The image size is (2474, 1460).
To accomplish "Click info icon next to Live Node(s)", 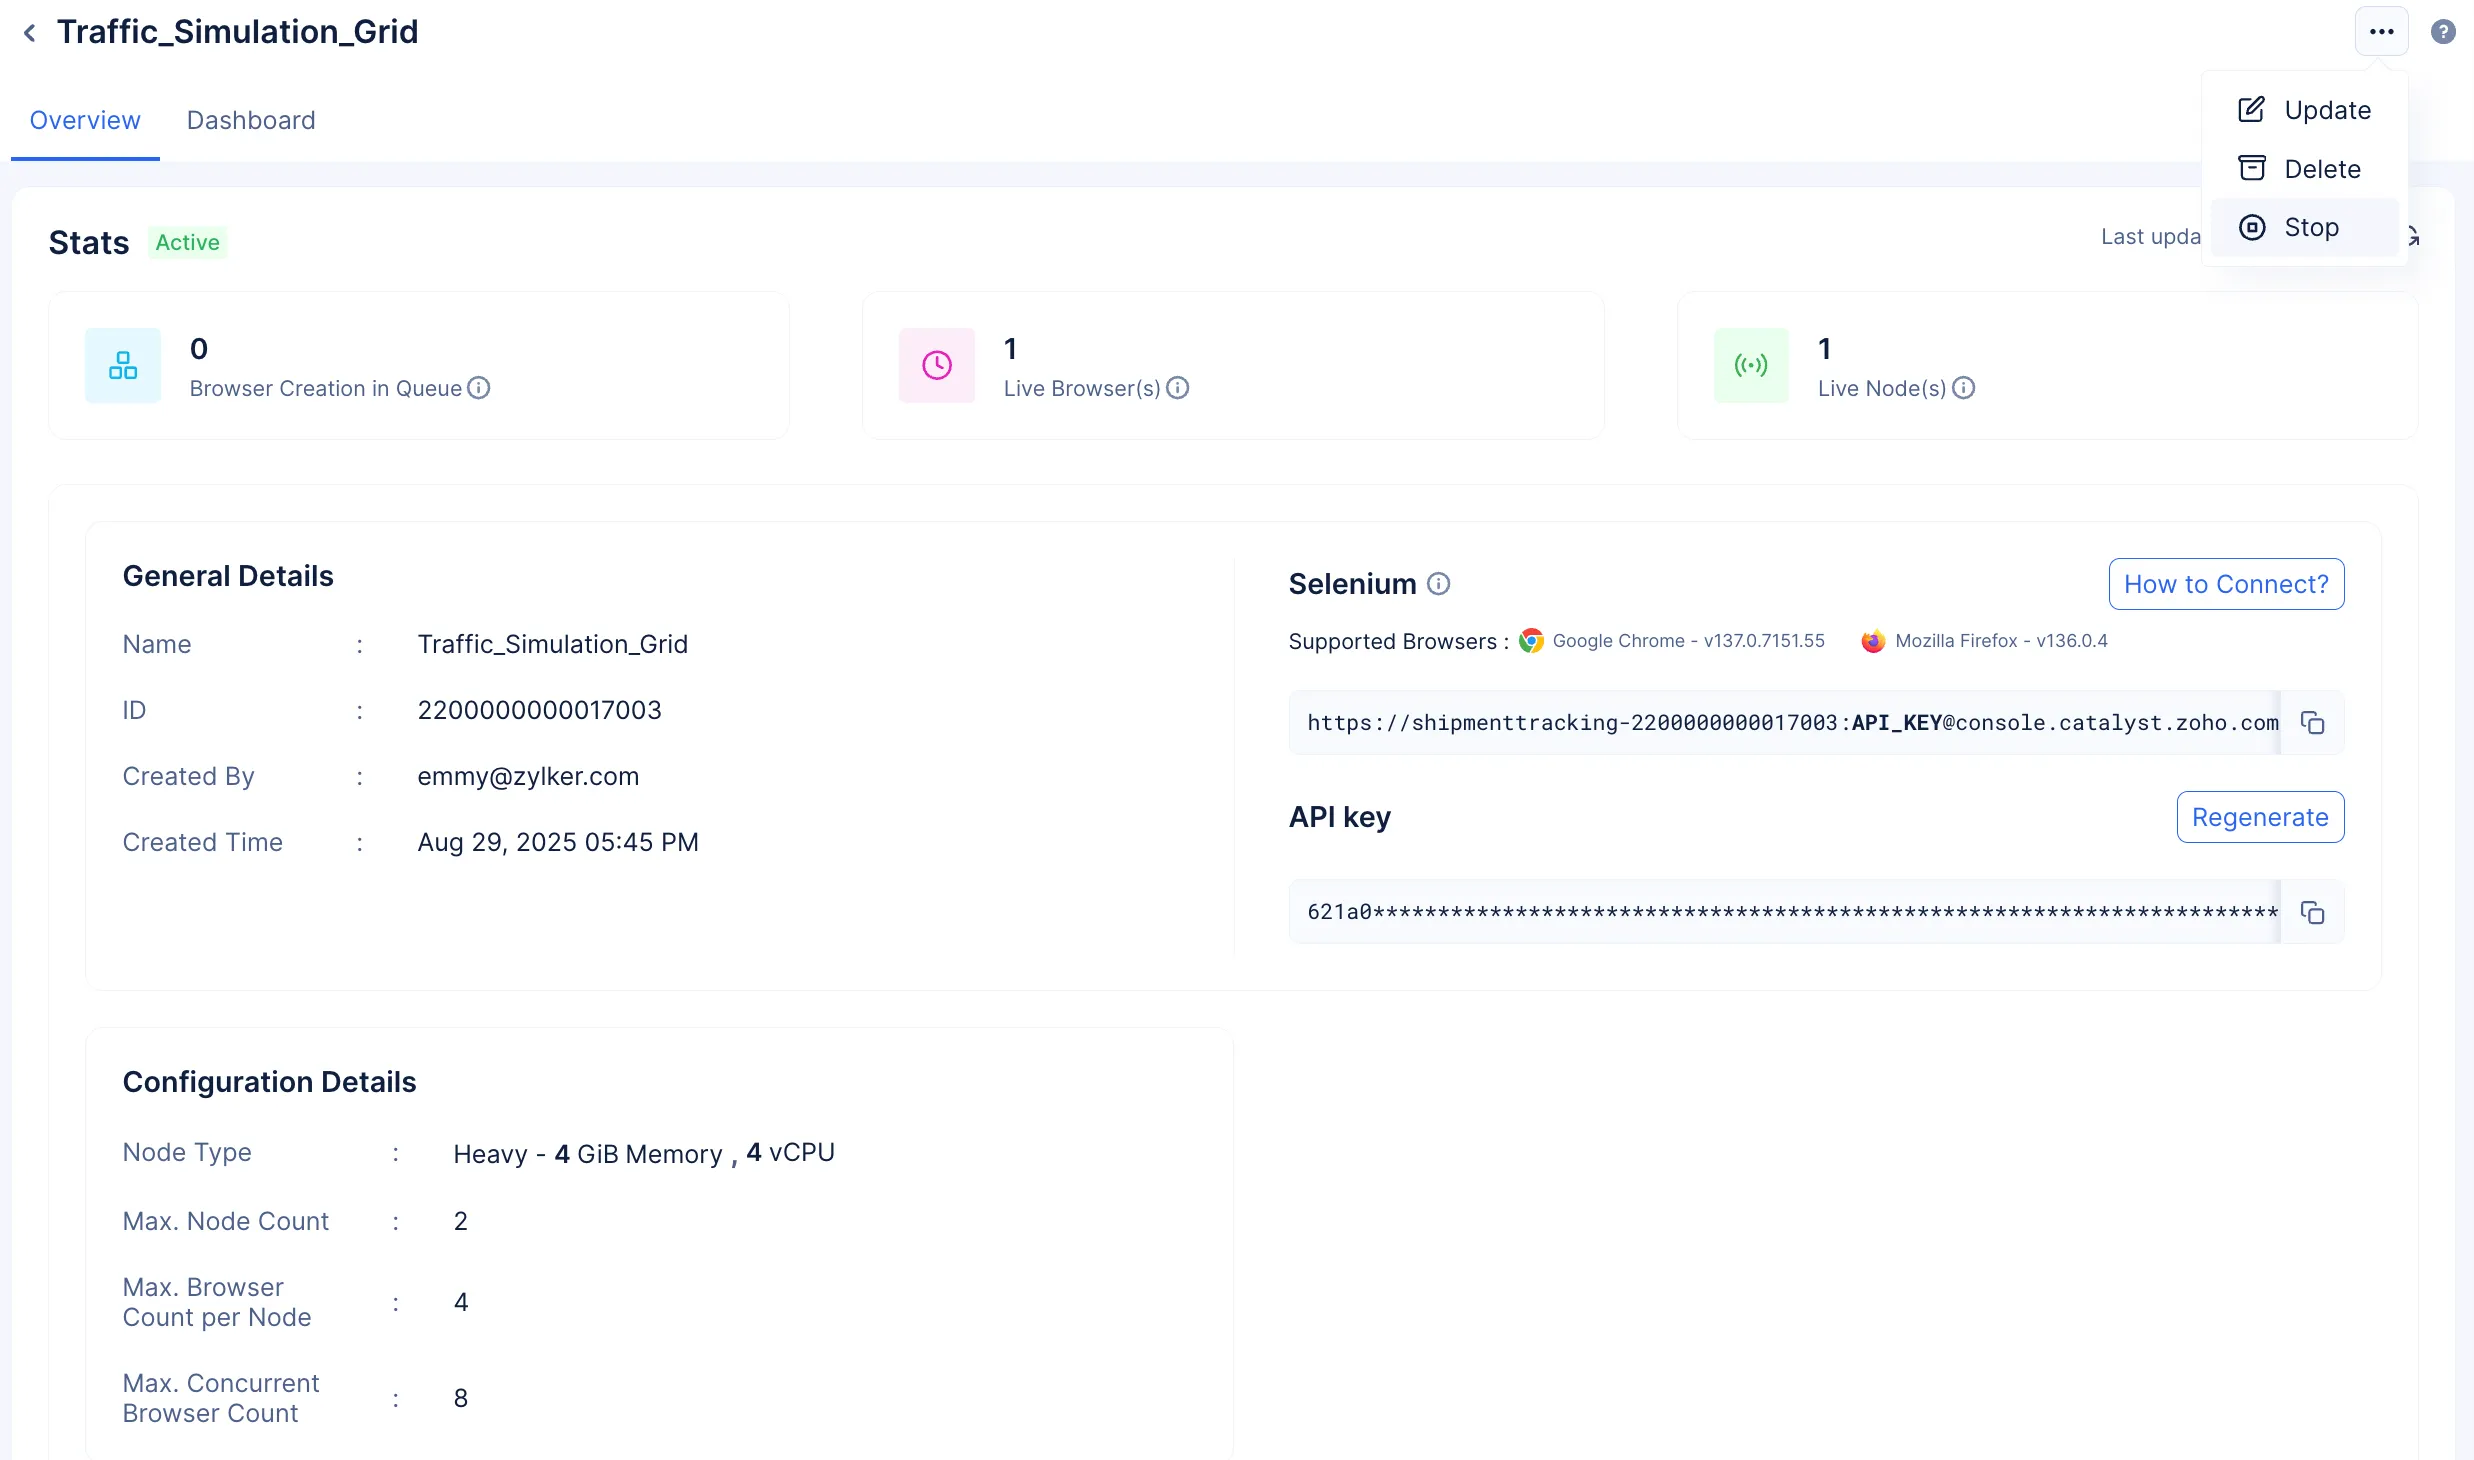I will (x=1964, y=388).
